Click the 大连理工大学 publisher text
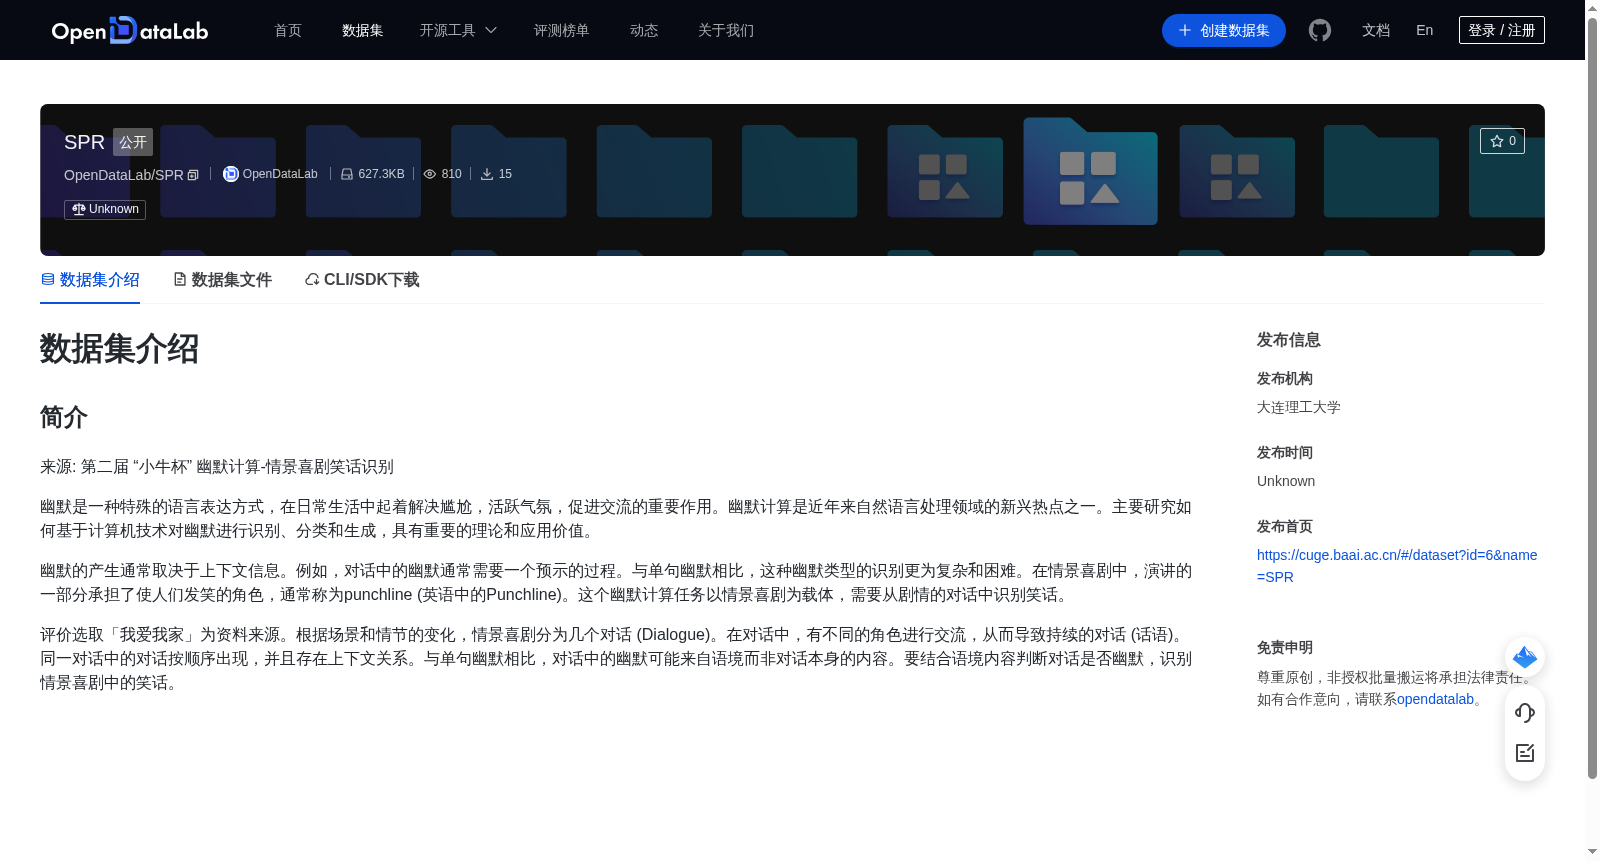The height and width of the screenshot is (861, 1600). (x=1299, y=407)
